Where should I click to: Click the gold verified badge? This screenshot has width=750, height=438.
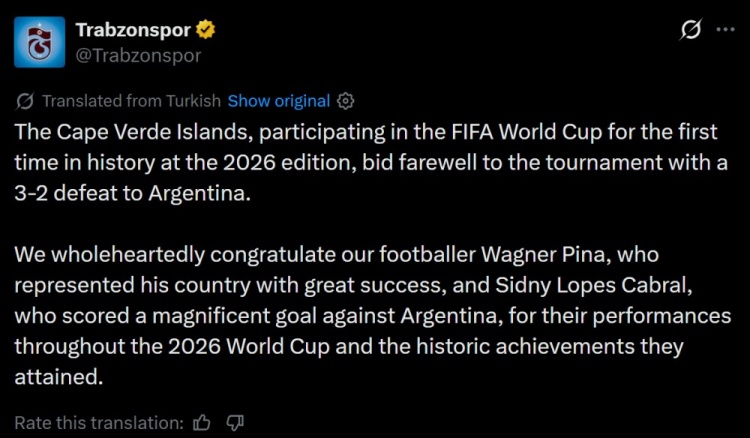click(x=206, y=30)
